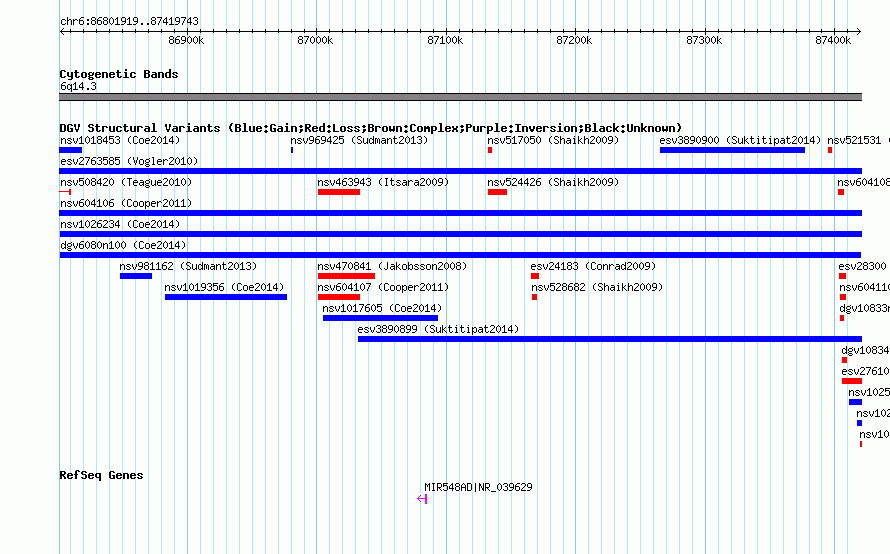Screen dimensions: 890x554
Task: Click the RefSeq Genes track title
Action: 101,475
